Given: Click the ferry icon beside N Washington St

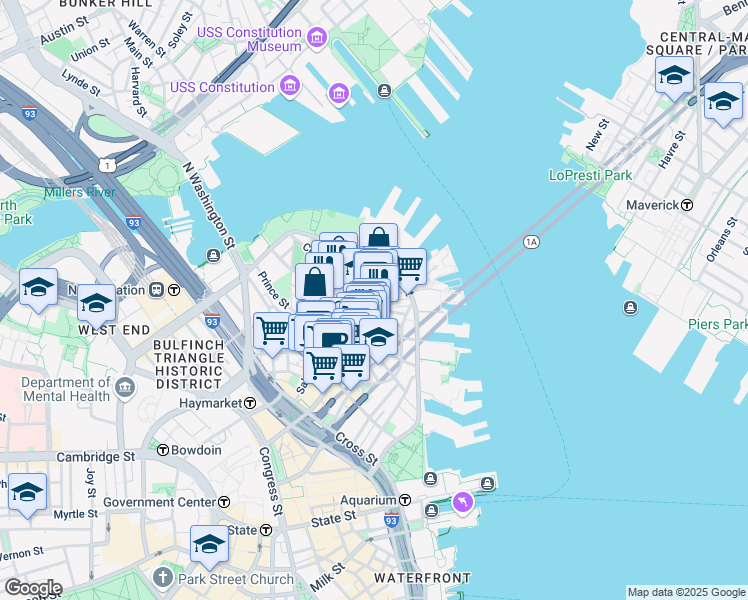Looking at the screenshot, I should click(213, 256).
